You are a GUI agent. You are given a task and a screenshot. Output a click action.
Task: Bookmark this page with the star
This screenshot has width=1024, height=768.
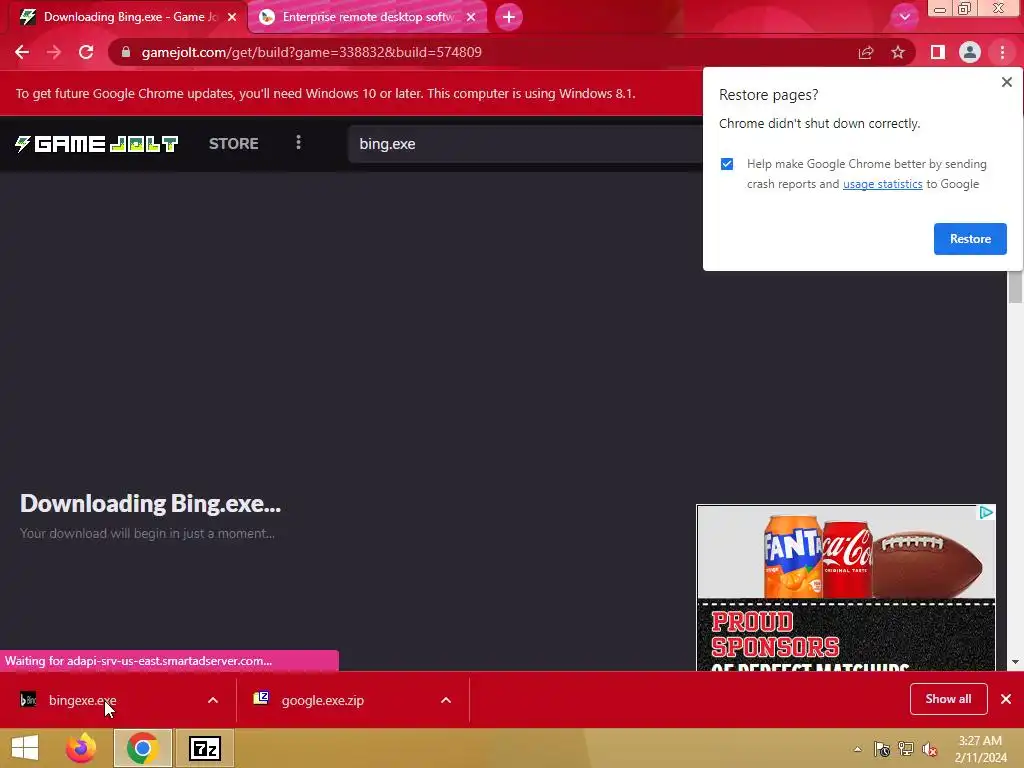point(898,52)
